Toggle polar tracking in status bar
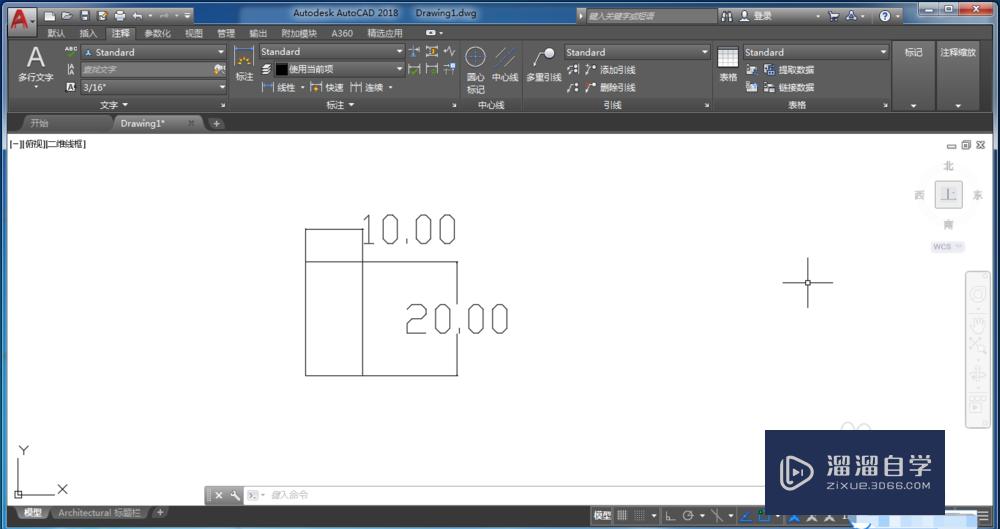The height and width of the screenshot is (529, 1000). pyautogui.click(x=688, y=515)
